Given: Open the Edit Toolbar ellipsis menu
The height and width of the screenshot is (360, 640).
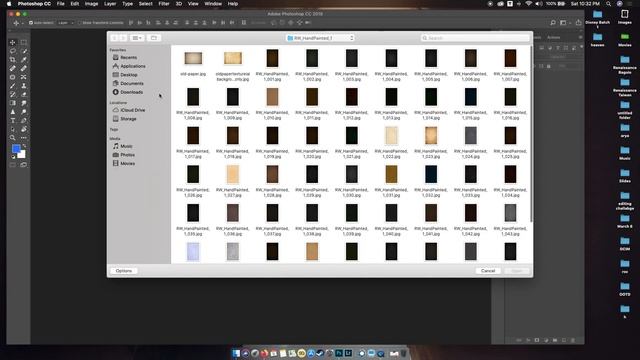Looking at the screenshot, I should point(24,138).
